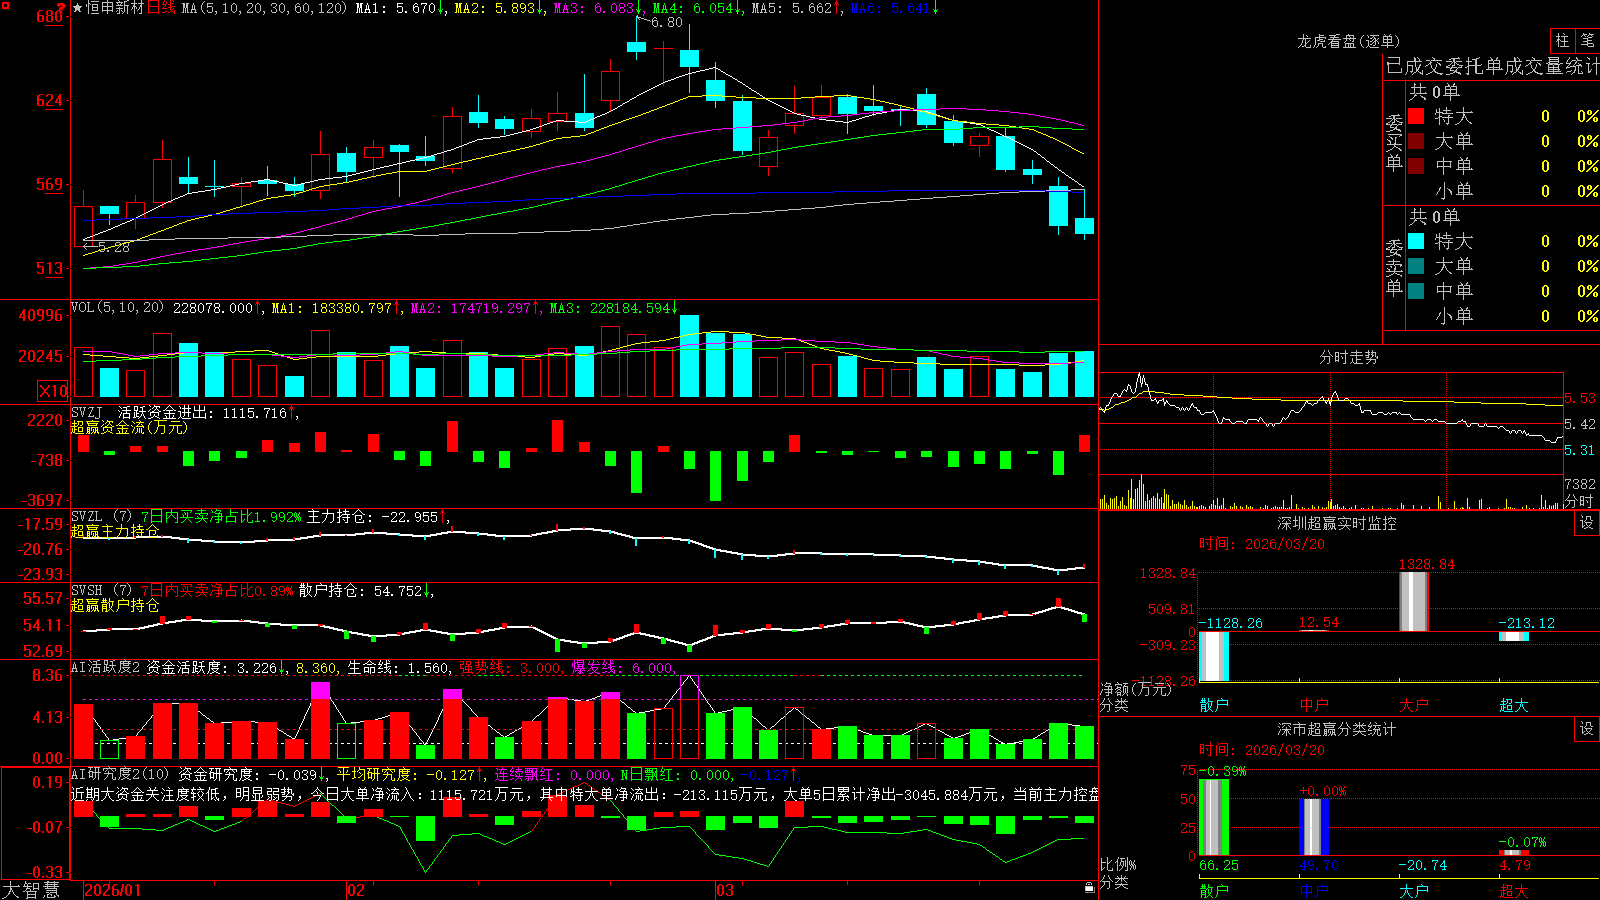This screenshot has height=900, width=1600.
Task: Click the teal swatch for 委卖单 中单
Action: (1416, 291)
